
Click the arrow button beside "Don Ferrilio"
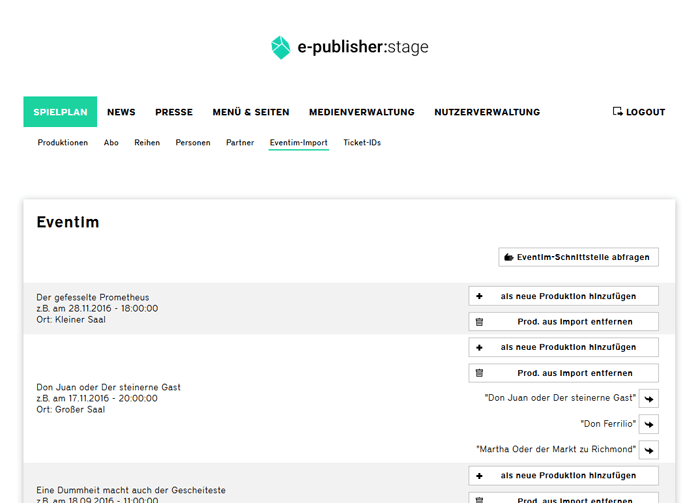pyautogui.click(x=649, y=424)
